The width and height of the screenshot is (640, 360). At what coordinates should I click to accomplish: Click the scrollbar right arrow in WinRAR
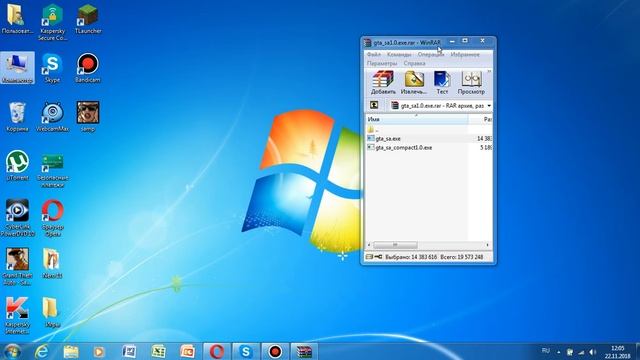pos(487,245)
